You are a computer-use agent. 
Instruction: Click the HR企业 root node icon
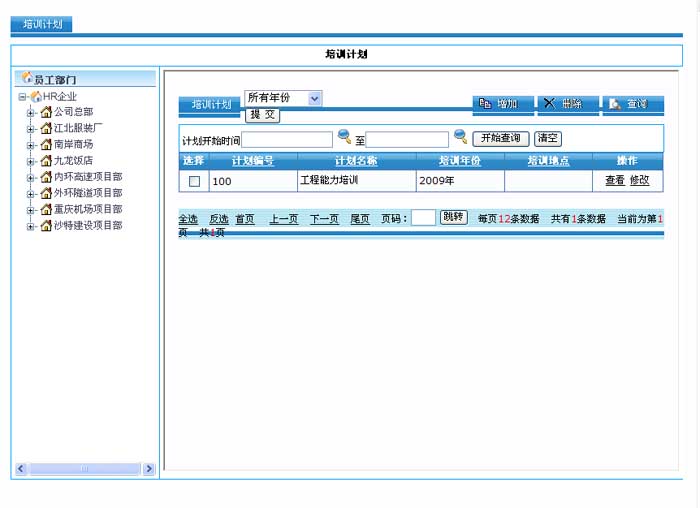coord(36,96)
